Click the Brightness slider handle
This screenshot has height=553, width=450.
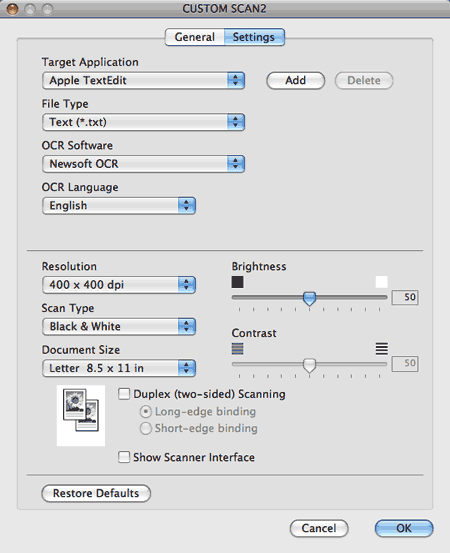pyautogui.click(x=309, y=298)
